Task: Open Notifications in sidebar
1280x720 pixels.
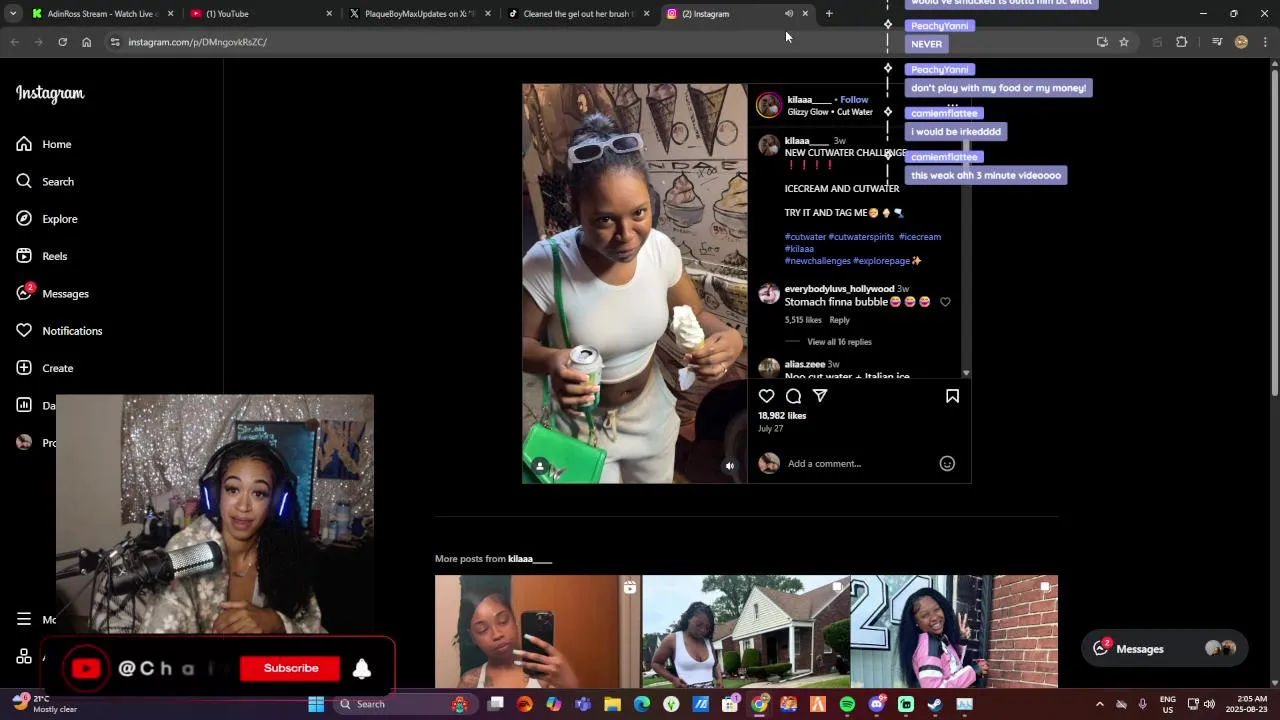Action: (x=59, y=331)
